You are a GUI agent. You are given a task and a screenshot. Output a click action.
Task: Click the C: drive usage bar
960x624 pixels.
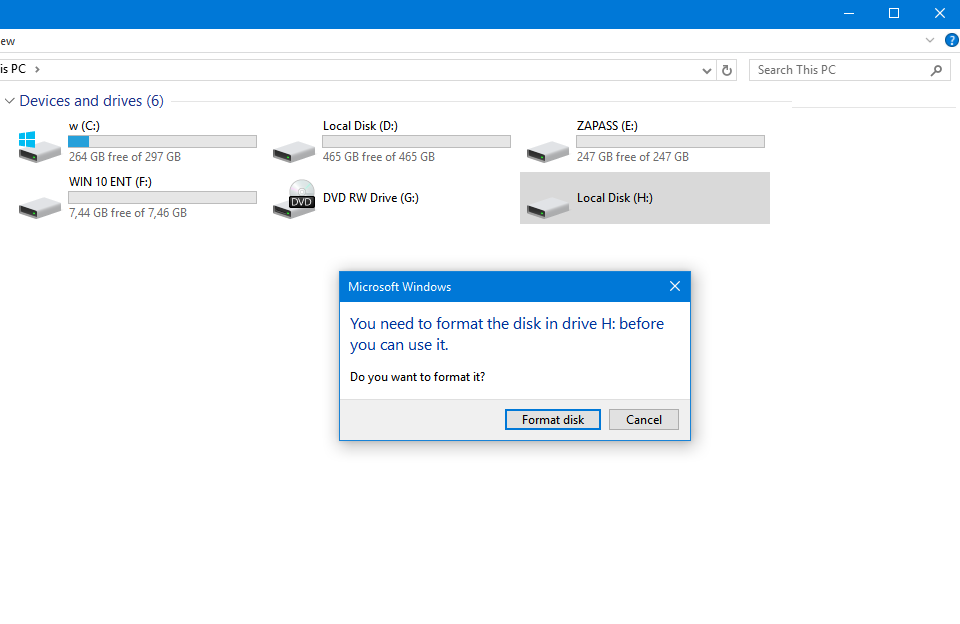(162, 142)
